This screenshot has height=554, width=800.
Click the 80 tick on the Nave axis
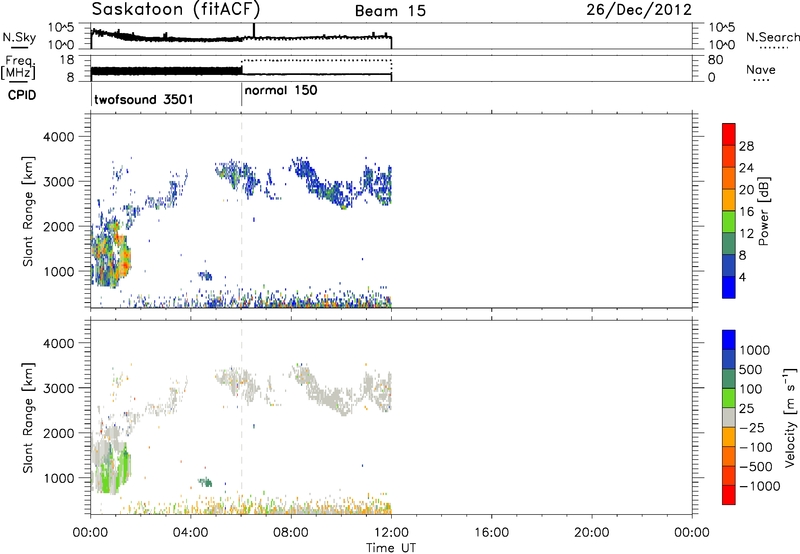click(x=715, y=60)
